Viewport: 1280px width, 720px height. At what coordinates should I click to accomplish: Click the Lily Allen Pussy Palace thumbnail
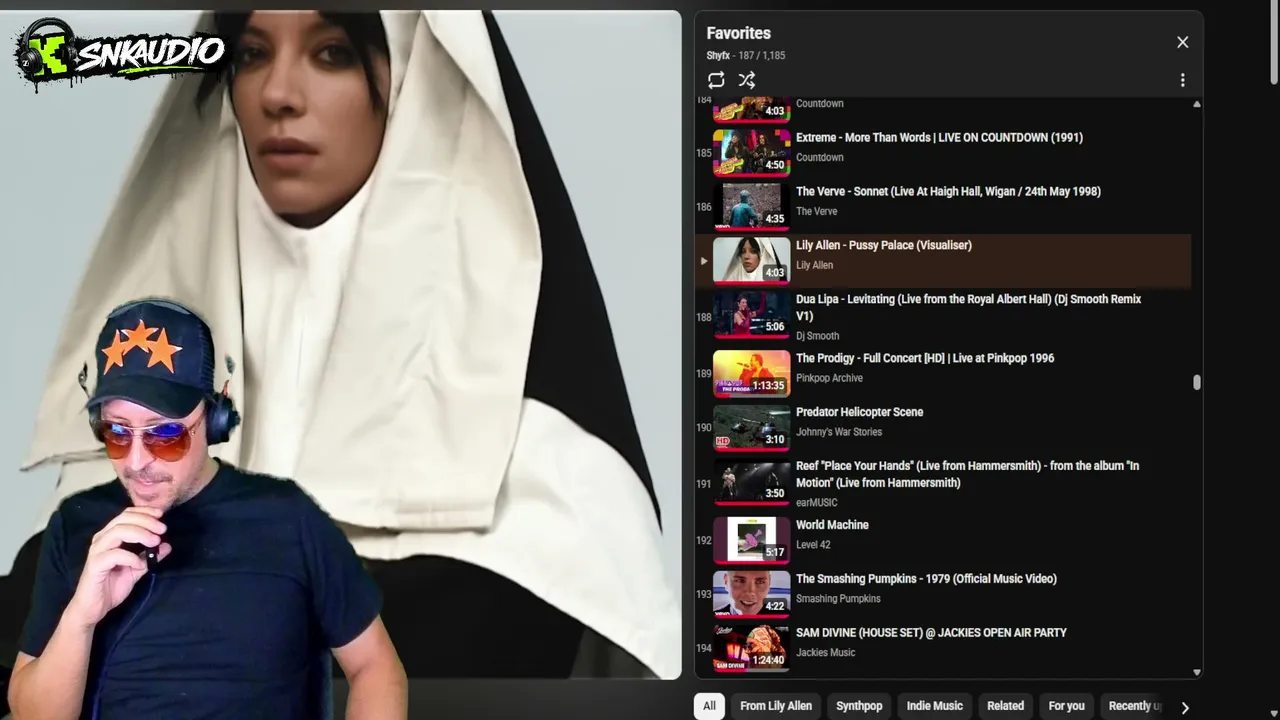click(x=752, y=260)
